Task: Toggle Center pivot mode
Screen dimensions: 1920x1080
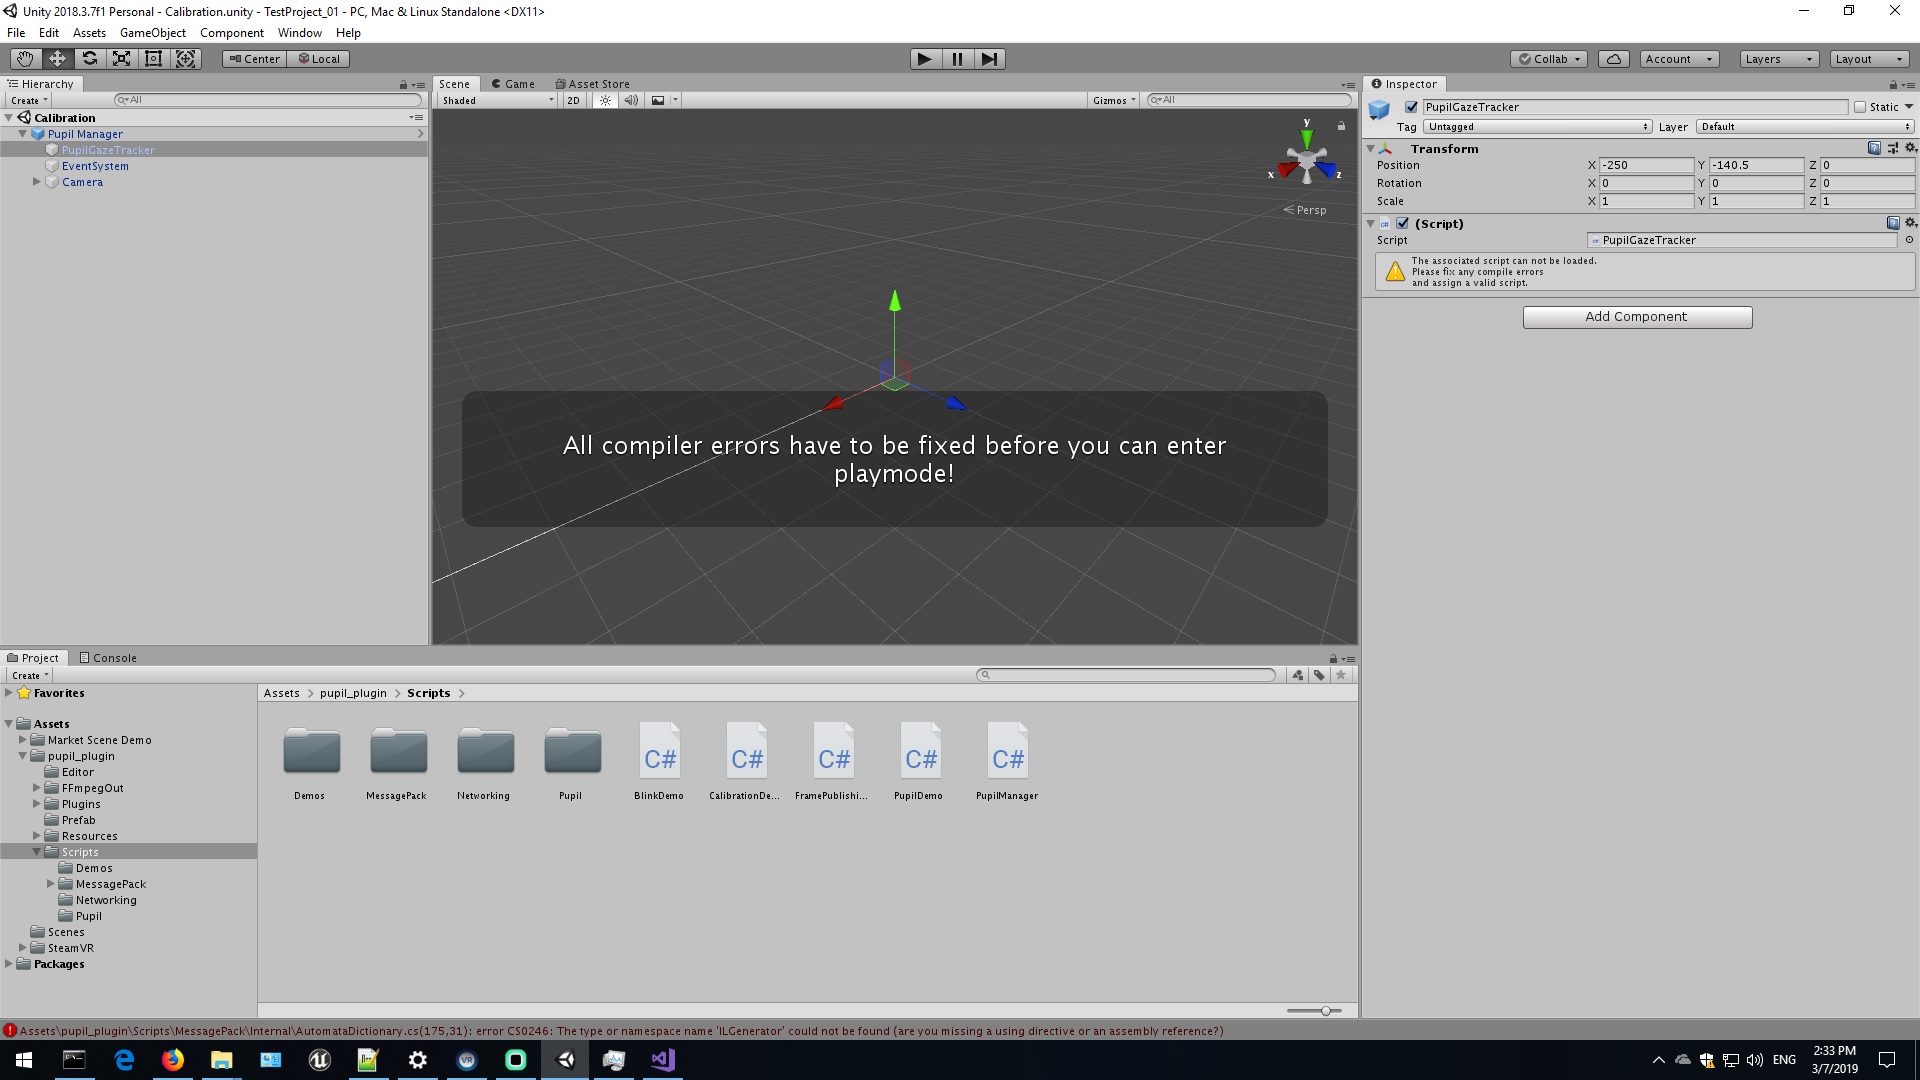Action: pos(255,59)
